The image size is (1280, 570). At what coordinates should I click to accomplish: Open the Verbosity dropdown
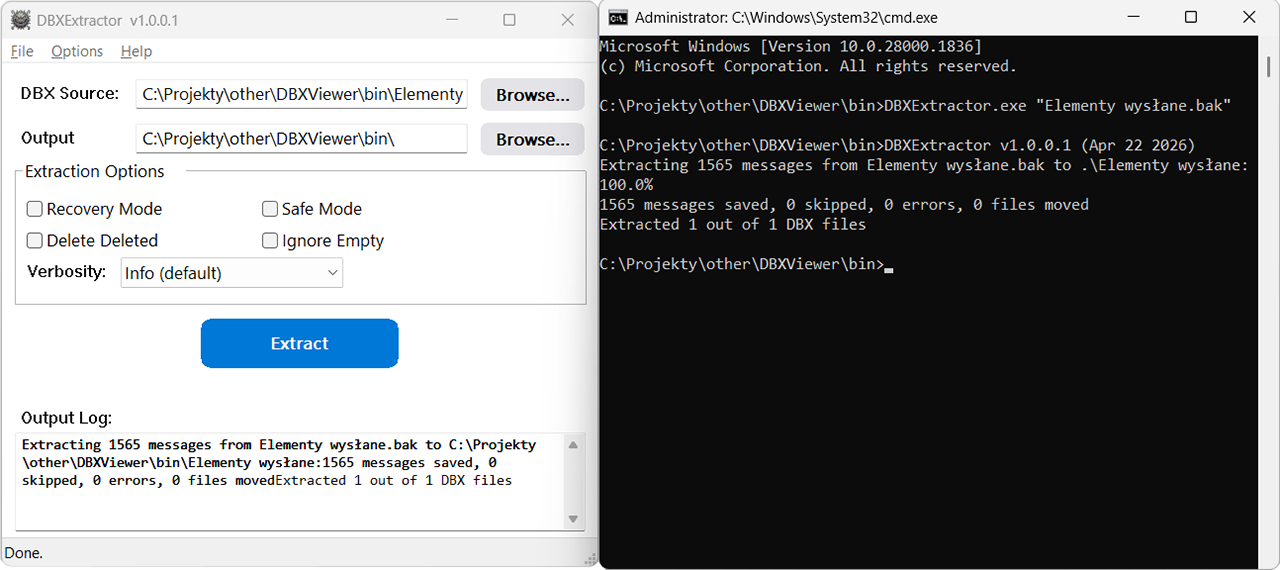[x=232, y=273]
